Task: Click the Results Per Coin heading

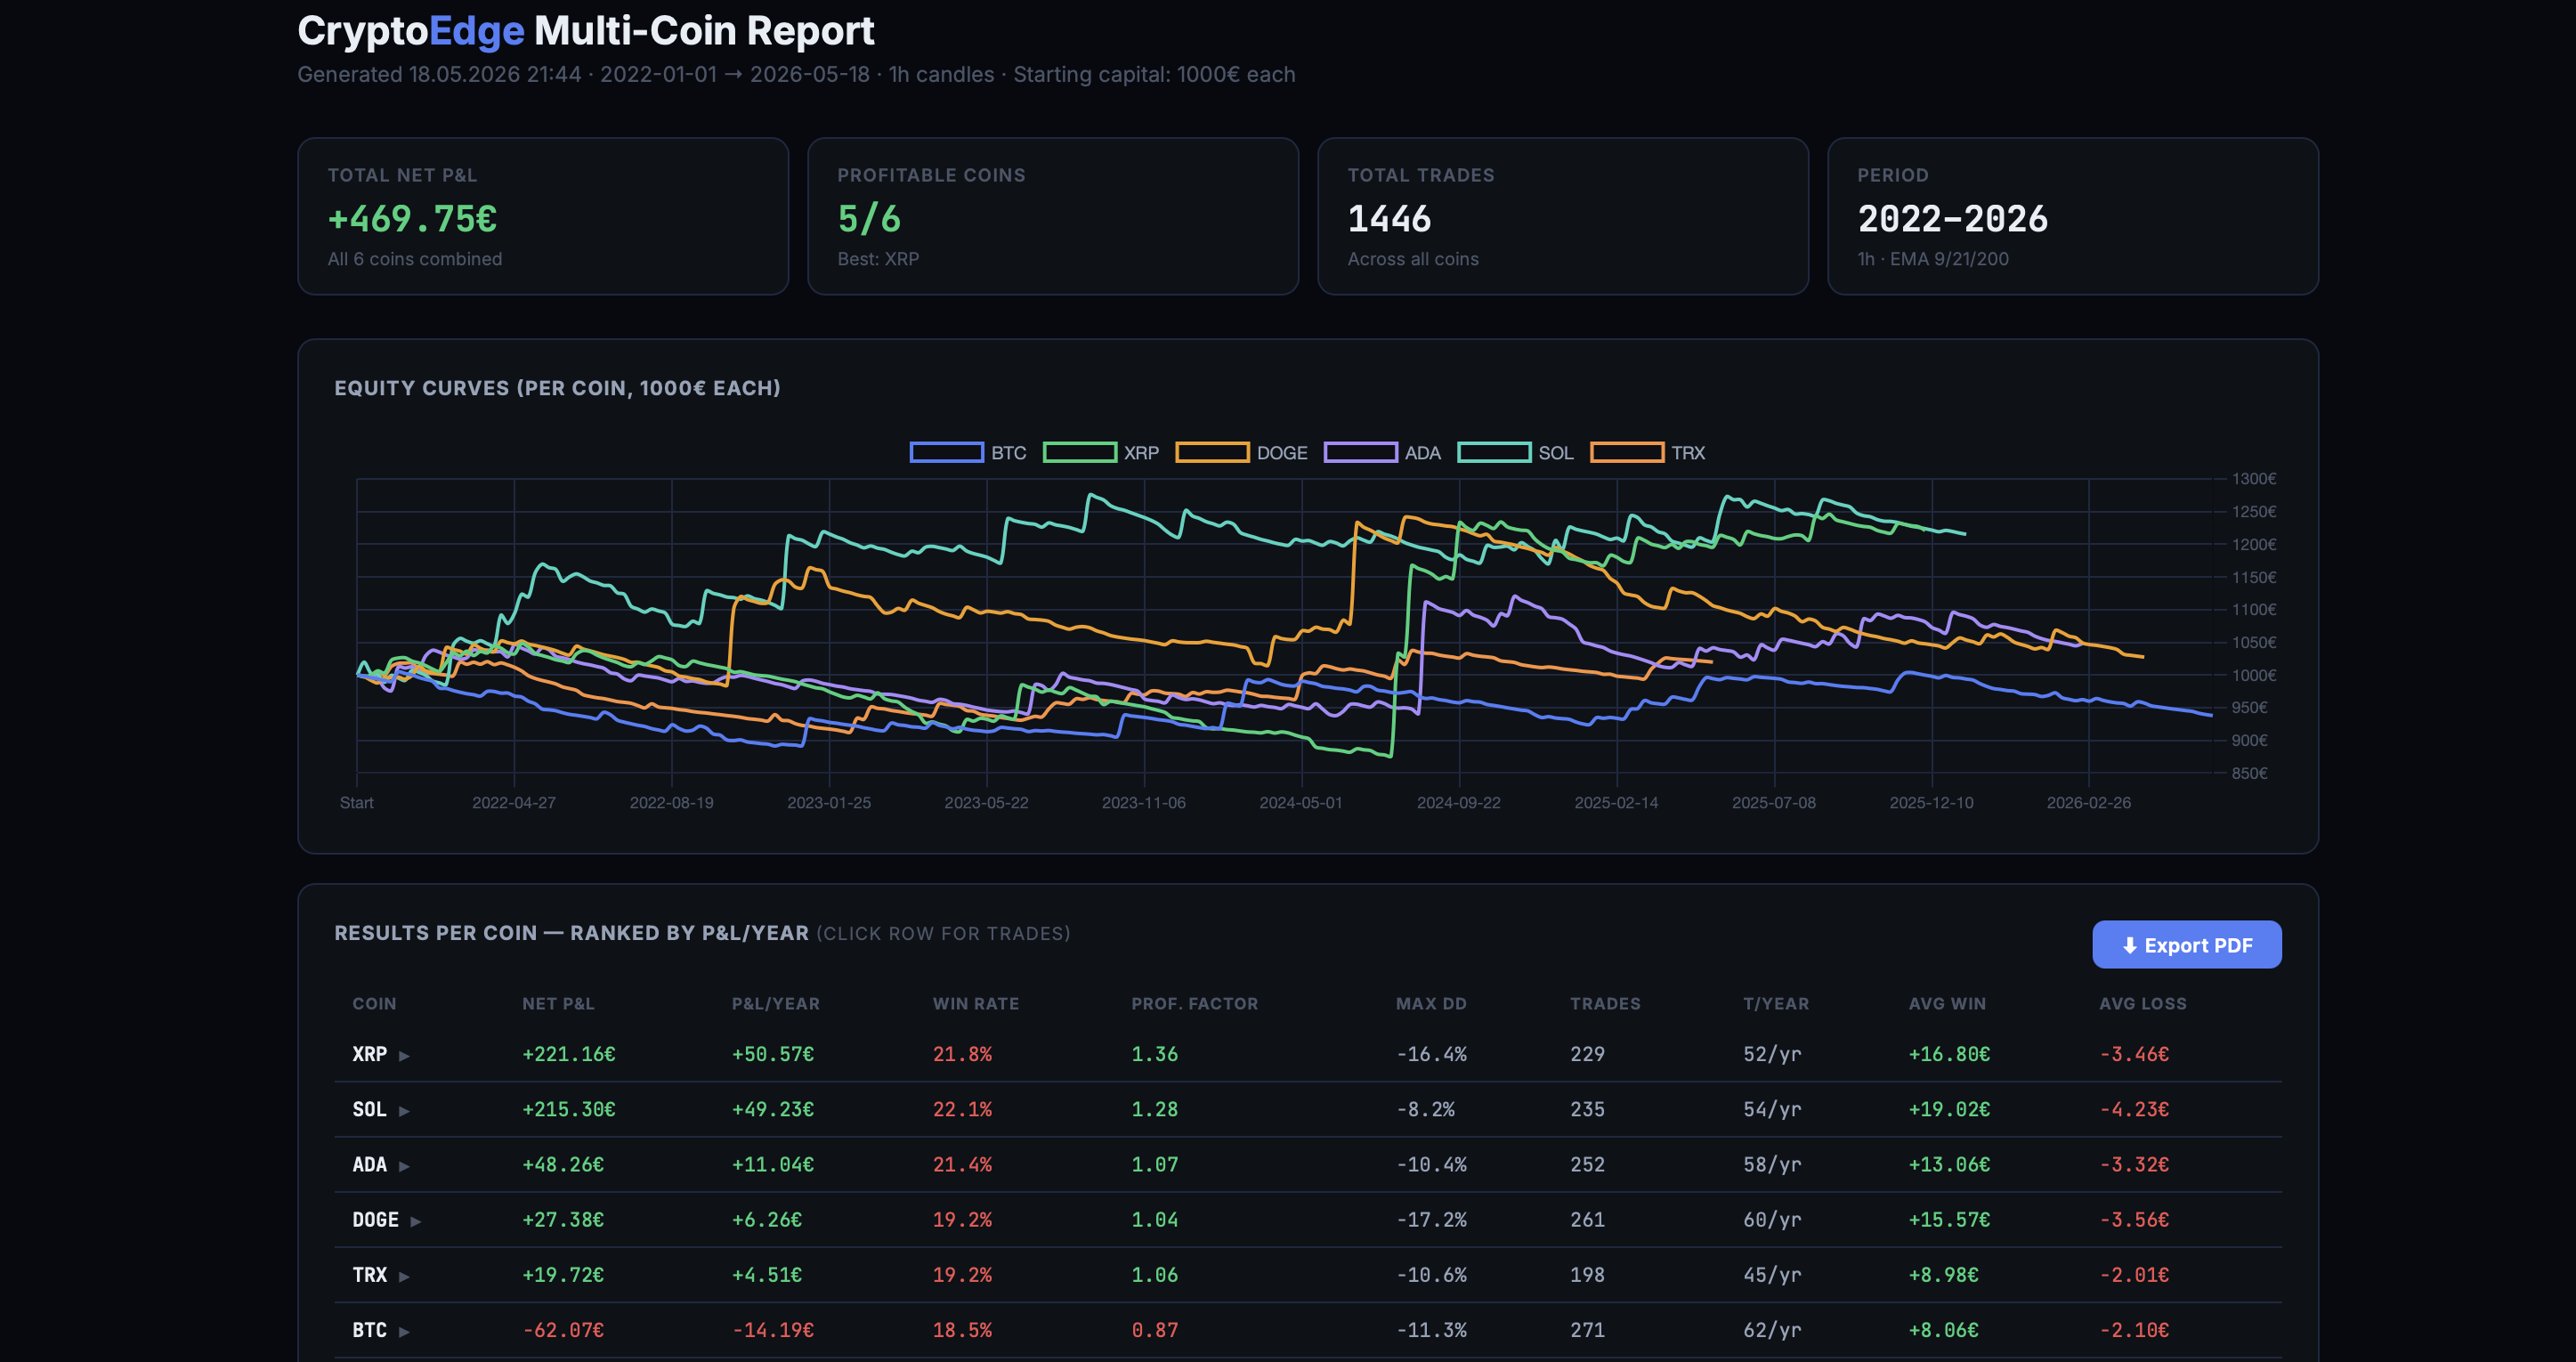Action: click(x=571, y=932)
